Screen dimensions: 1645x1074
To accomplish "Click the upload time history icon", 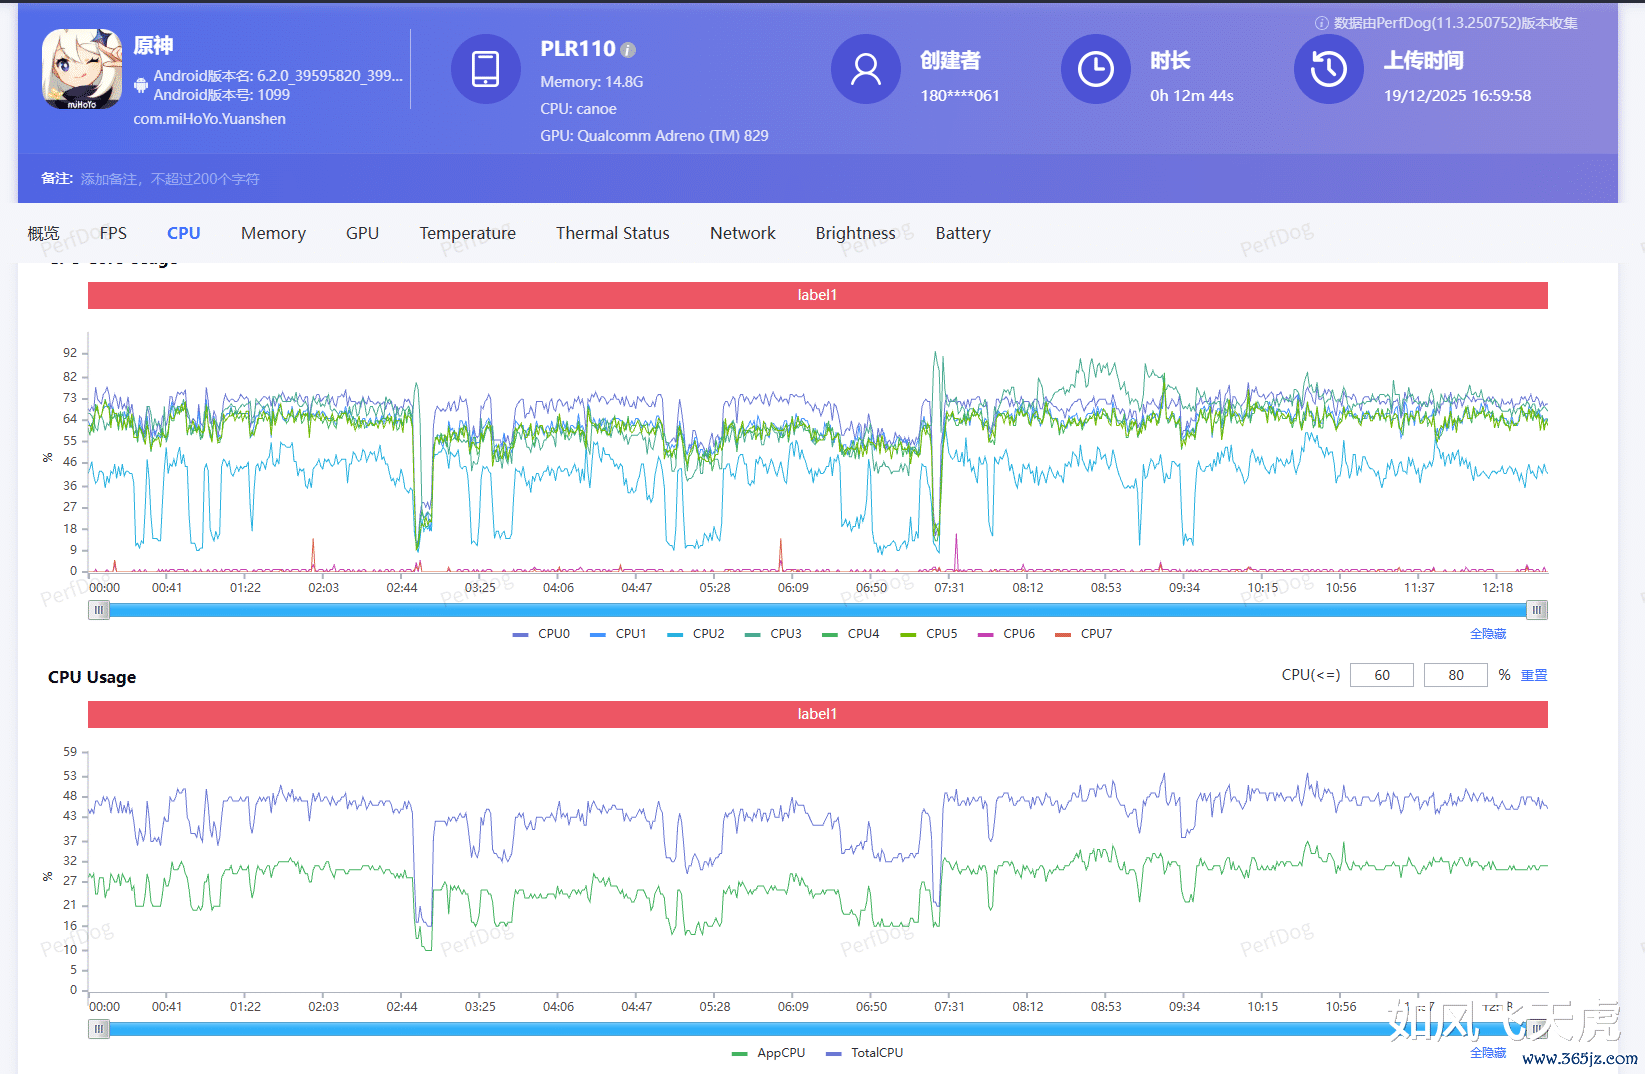I will pyautogui.click(x=1328, y=69).
